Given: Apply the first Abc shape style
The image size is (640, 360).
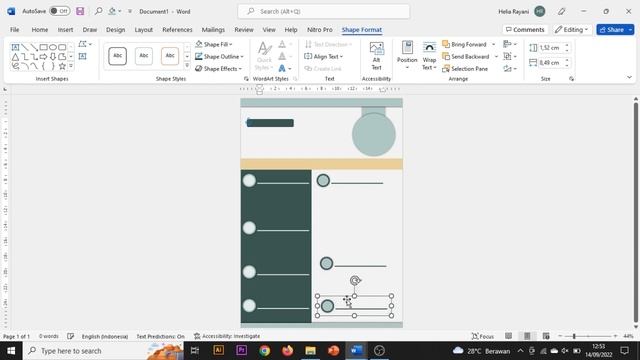Looking at the screenshot, I should click(x=118, y=56).
